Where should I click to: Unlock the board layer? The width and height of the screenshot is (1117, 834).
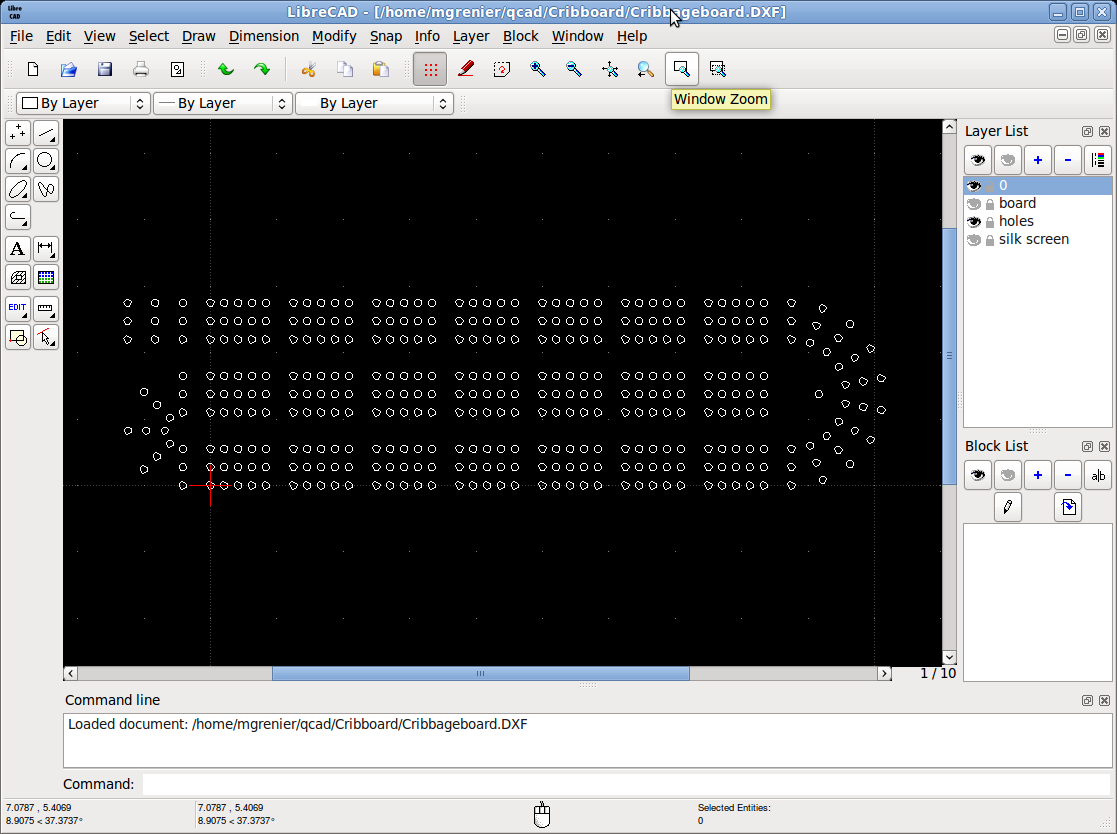(989, 203)
